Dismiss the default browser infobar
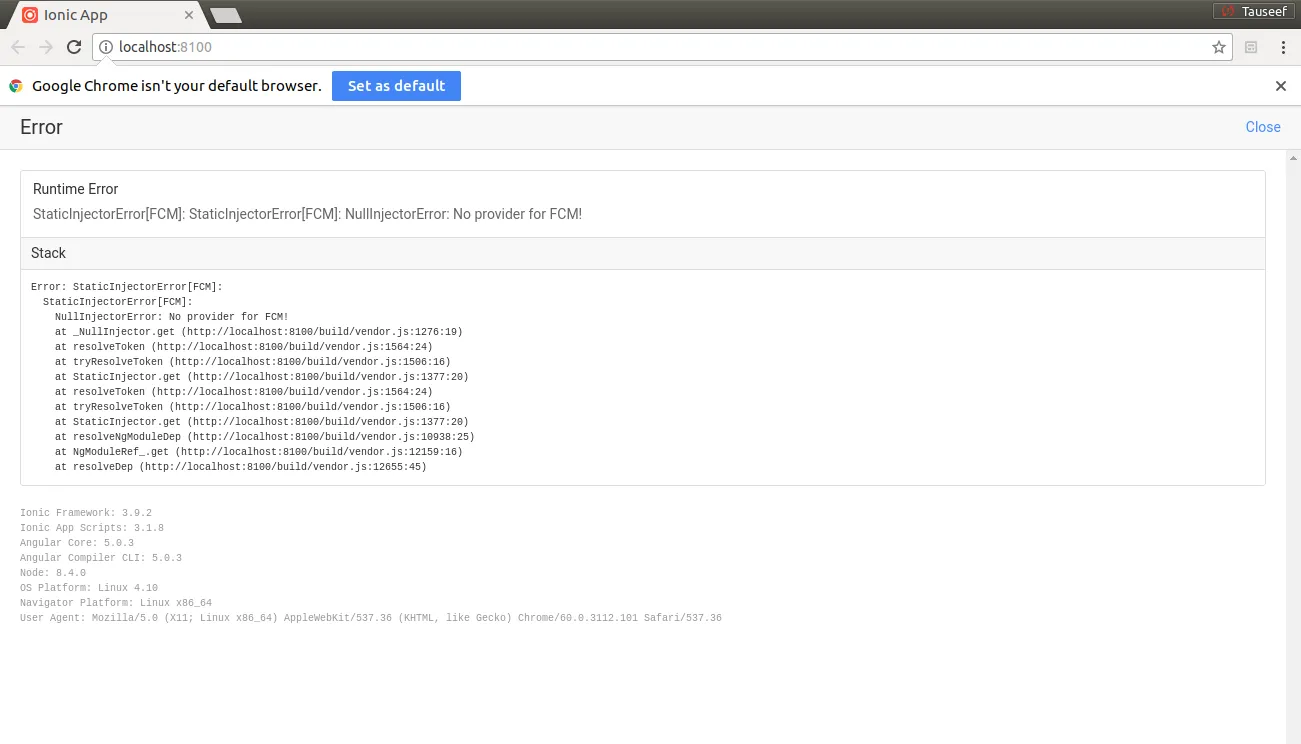1301x744 pixels. 1281,86
